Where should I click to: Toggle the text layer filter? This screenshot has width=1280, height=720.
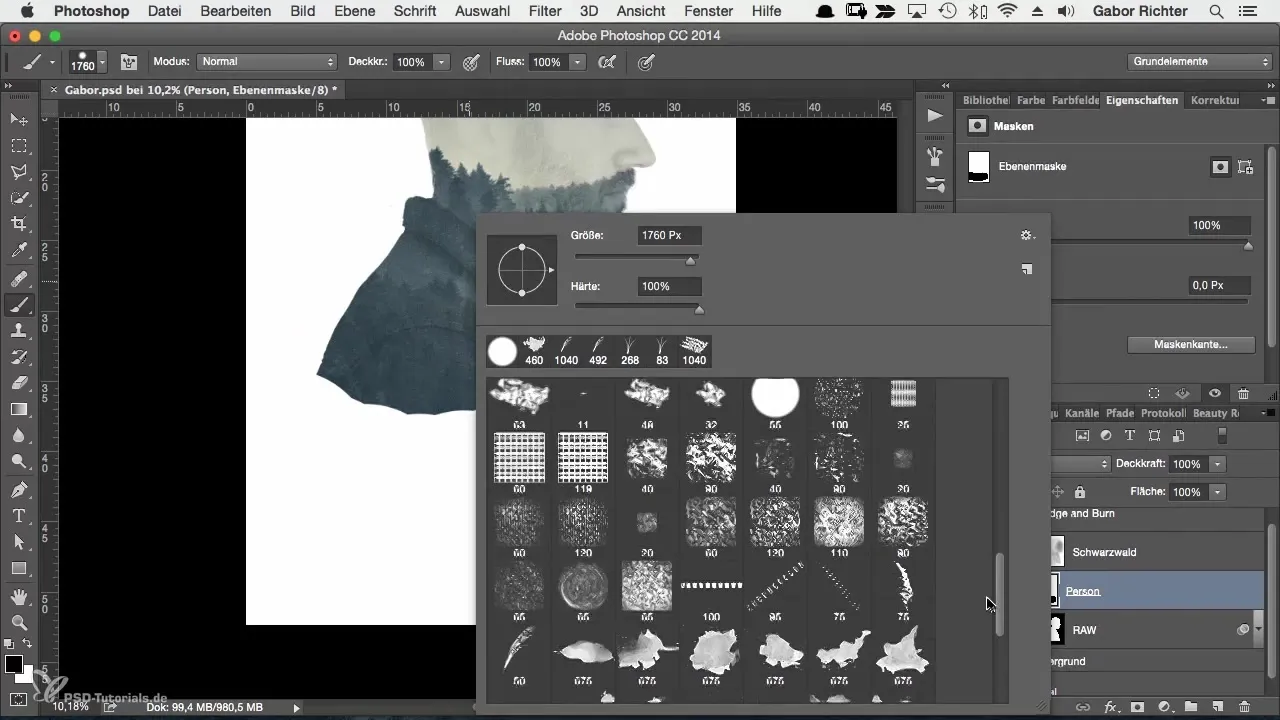pyautogui.click(x=1130, y=436)
